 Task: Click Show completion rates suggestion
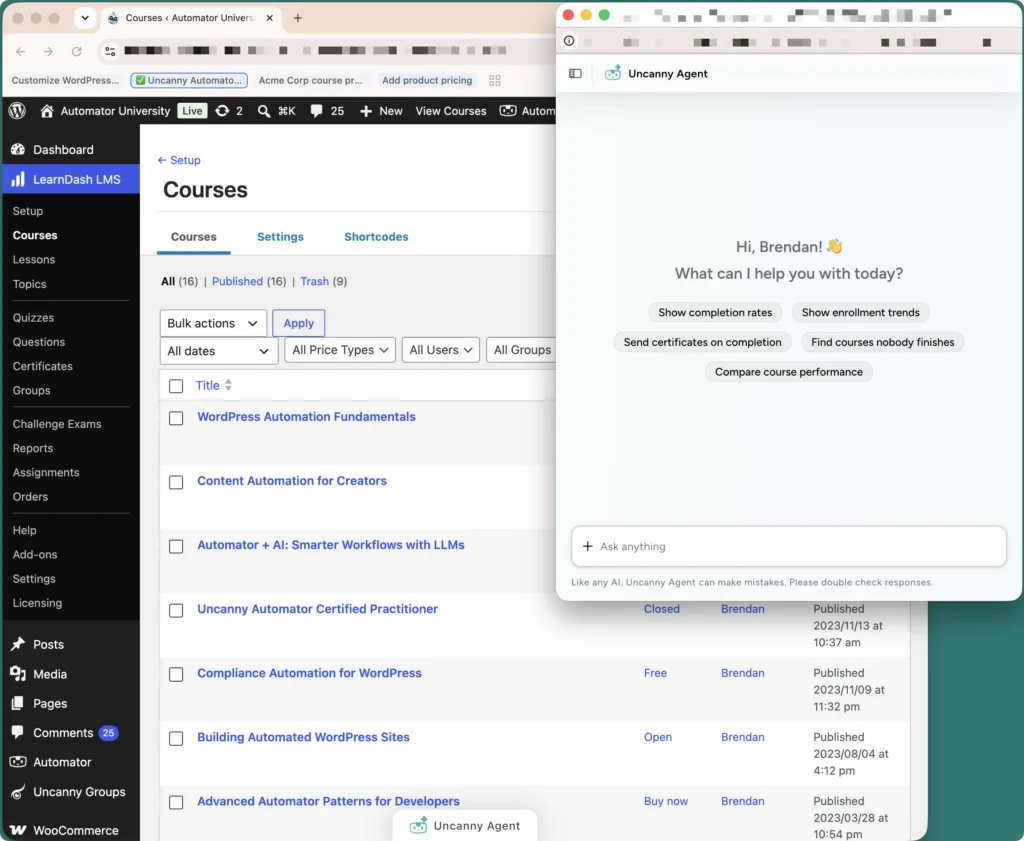715,312
